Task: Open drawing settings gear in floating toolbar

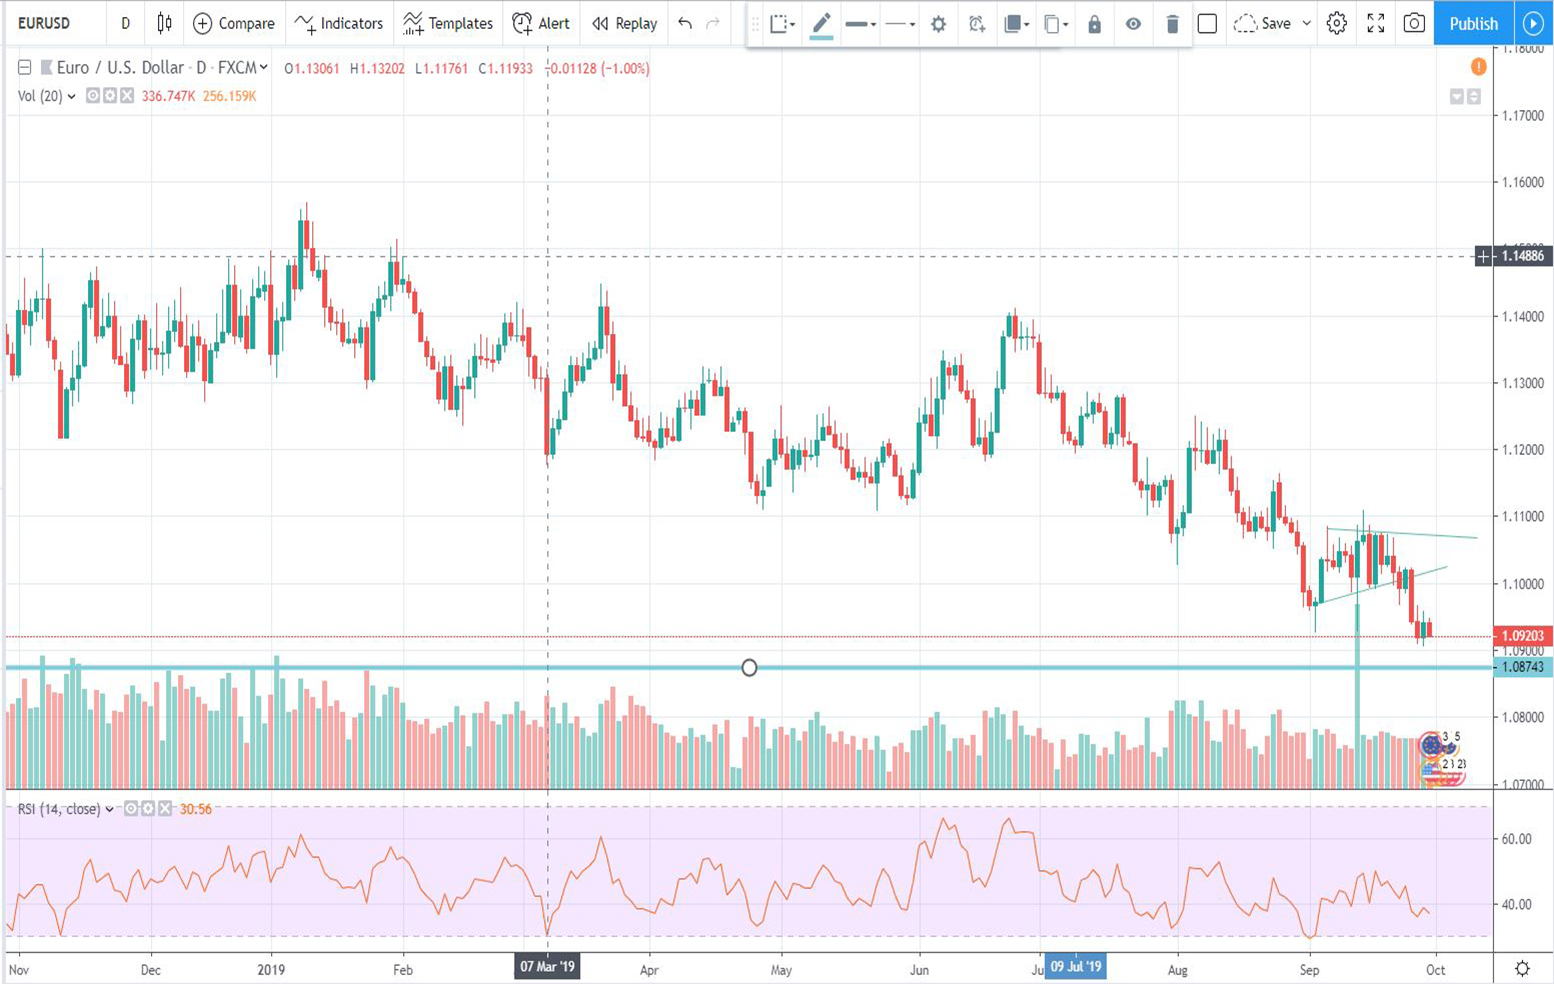Action: click(x=938, y=24)
